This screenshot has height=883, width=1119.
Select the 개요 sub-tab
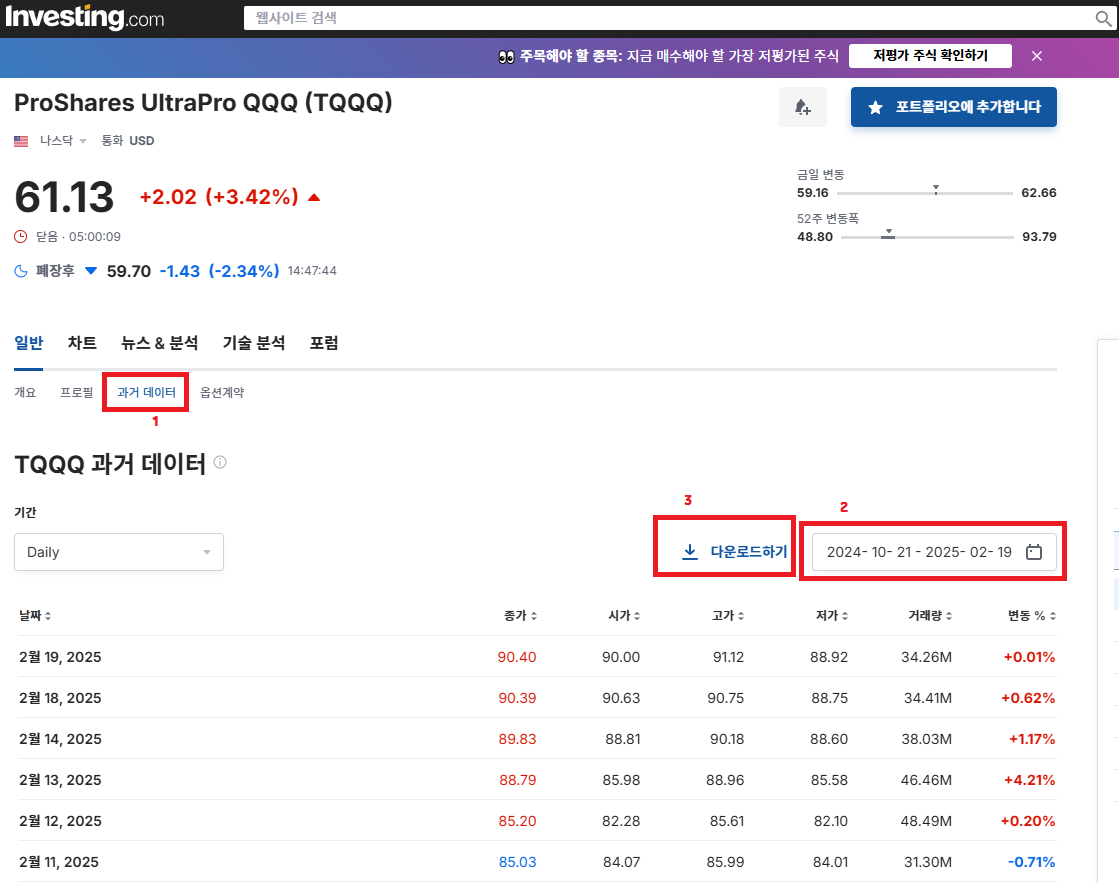pyautogui.click(x=25, y=392)
